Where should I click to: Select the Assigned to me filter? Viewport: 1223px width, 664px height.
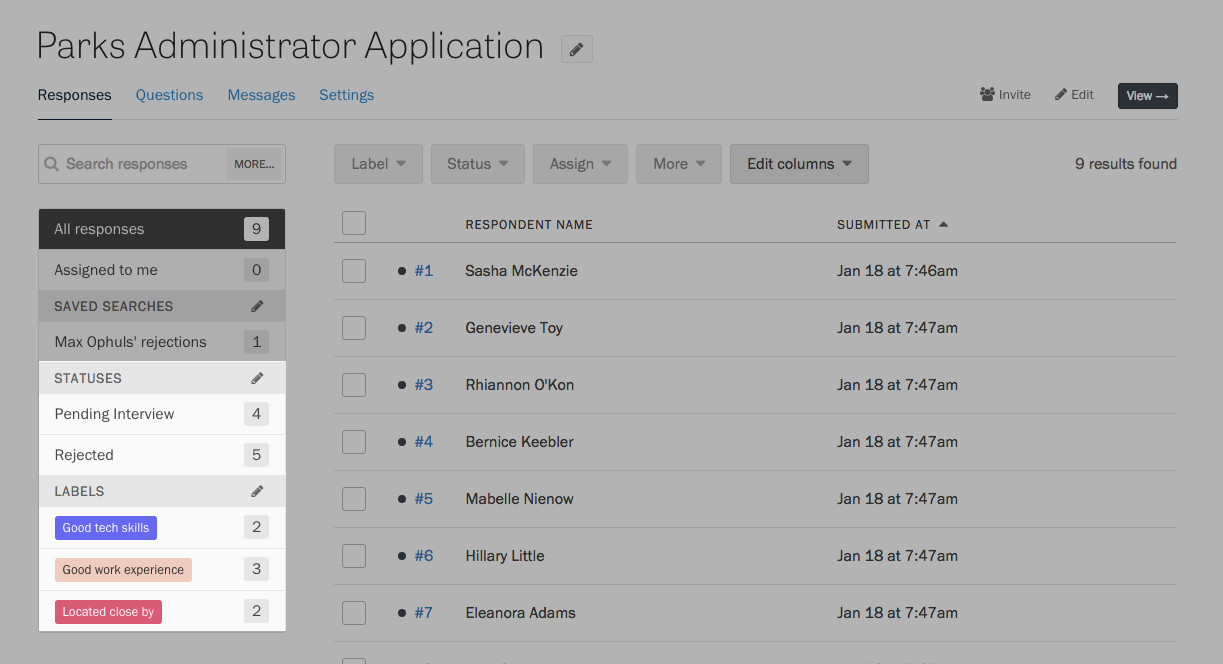(162, 270)
